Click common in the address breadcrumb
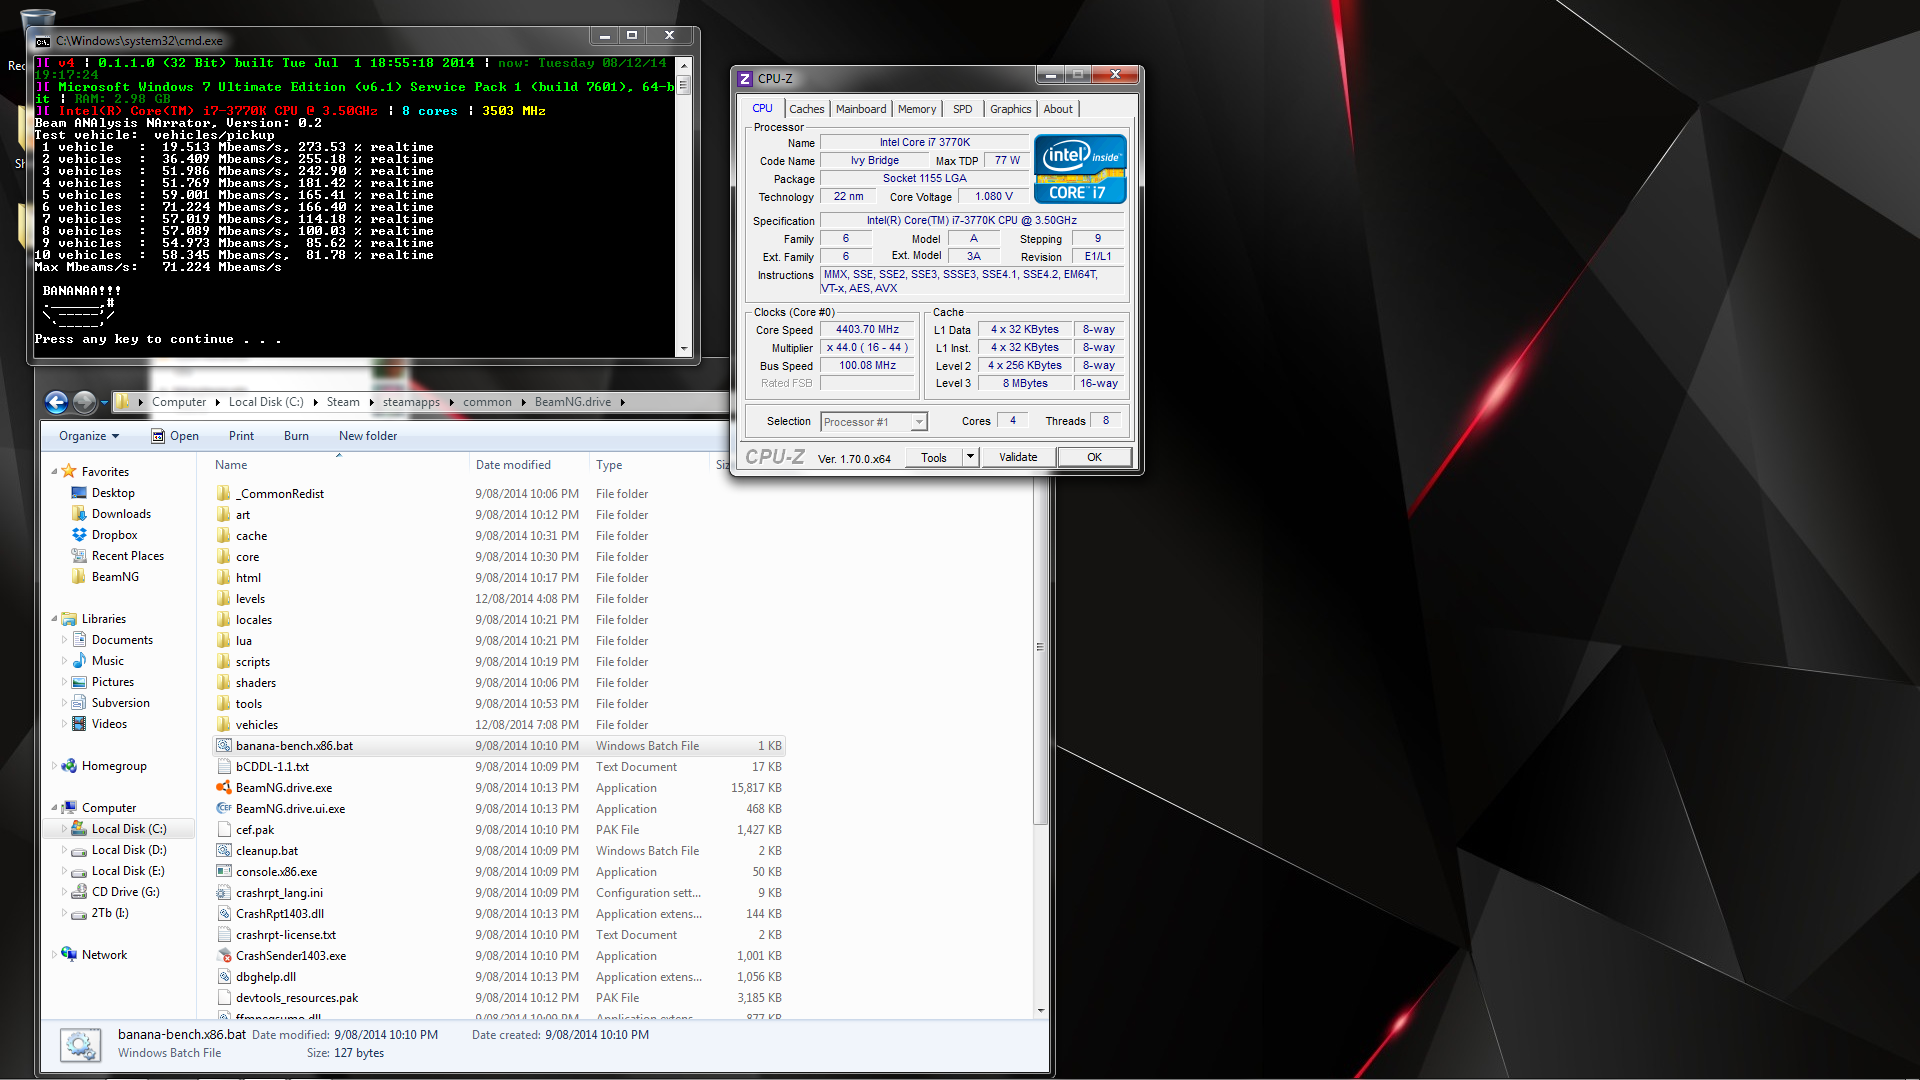The width and height of the screenshot is (1920, 1080). coord(487,402)
